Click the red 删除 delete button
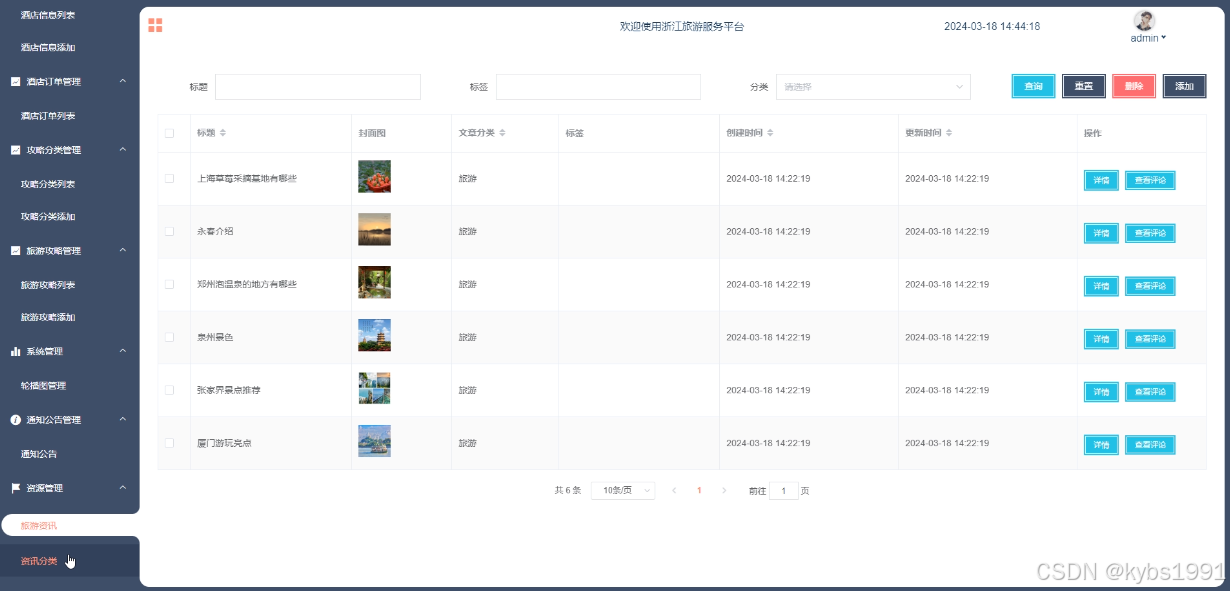The height and width of the screenshot is (591, 1230). pyautogui.click(x=1133, y=87)
